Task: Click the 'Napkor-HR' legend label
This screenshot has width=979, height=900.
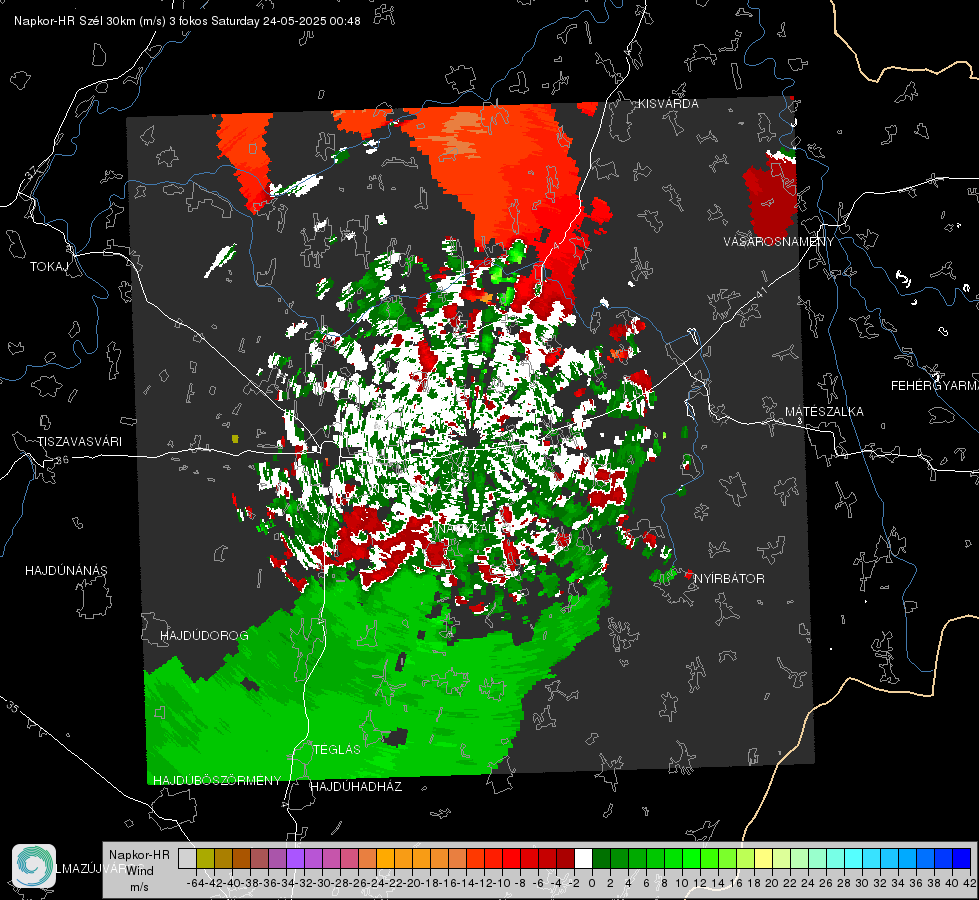Action: click(139, 855)
